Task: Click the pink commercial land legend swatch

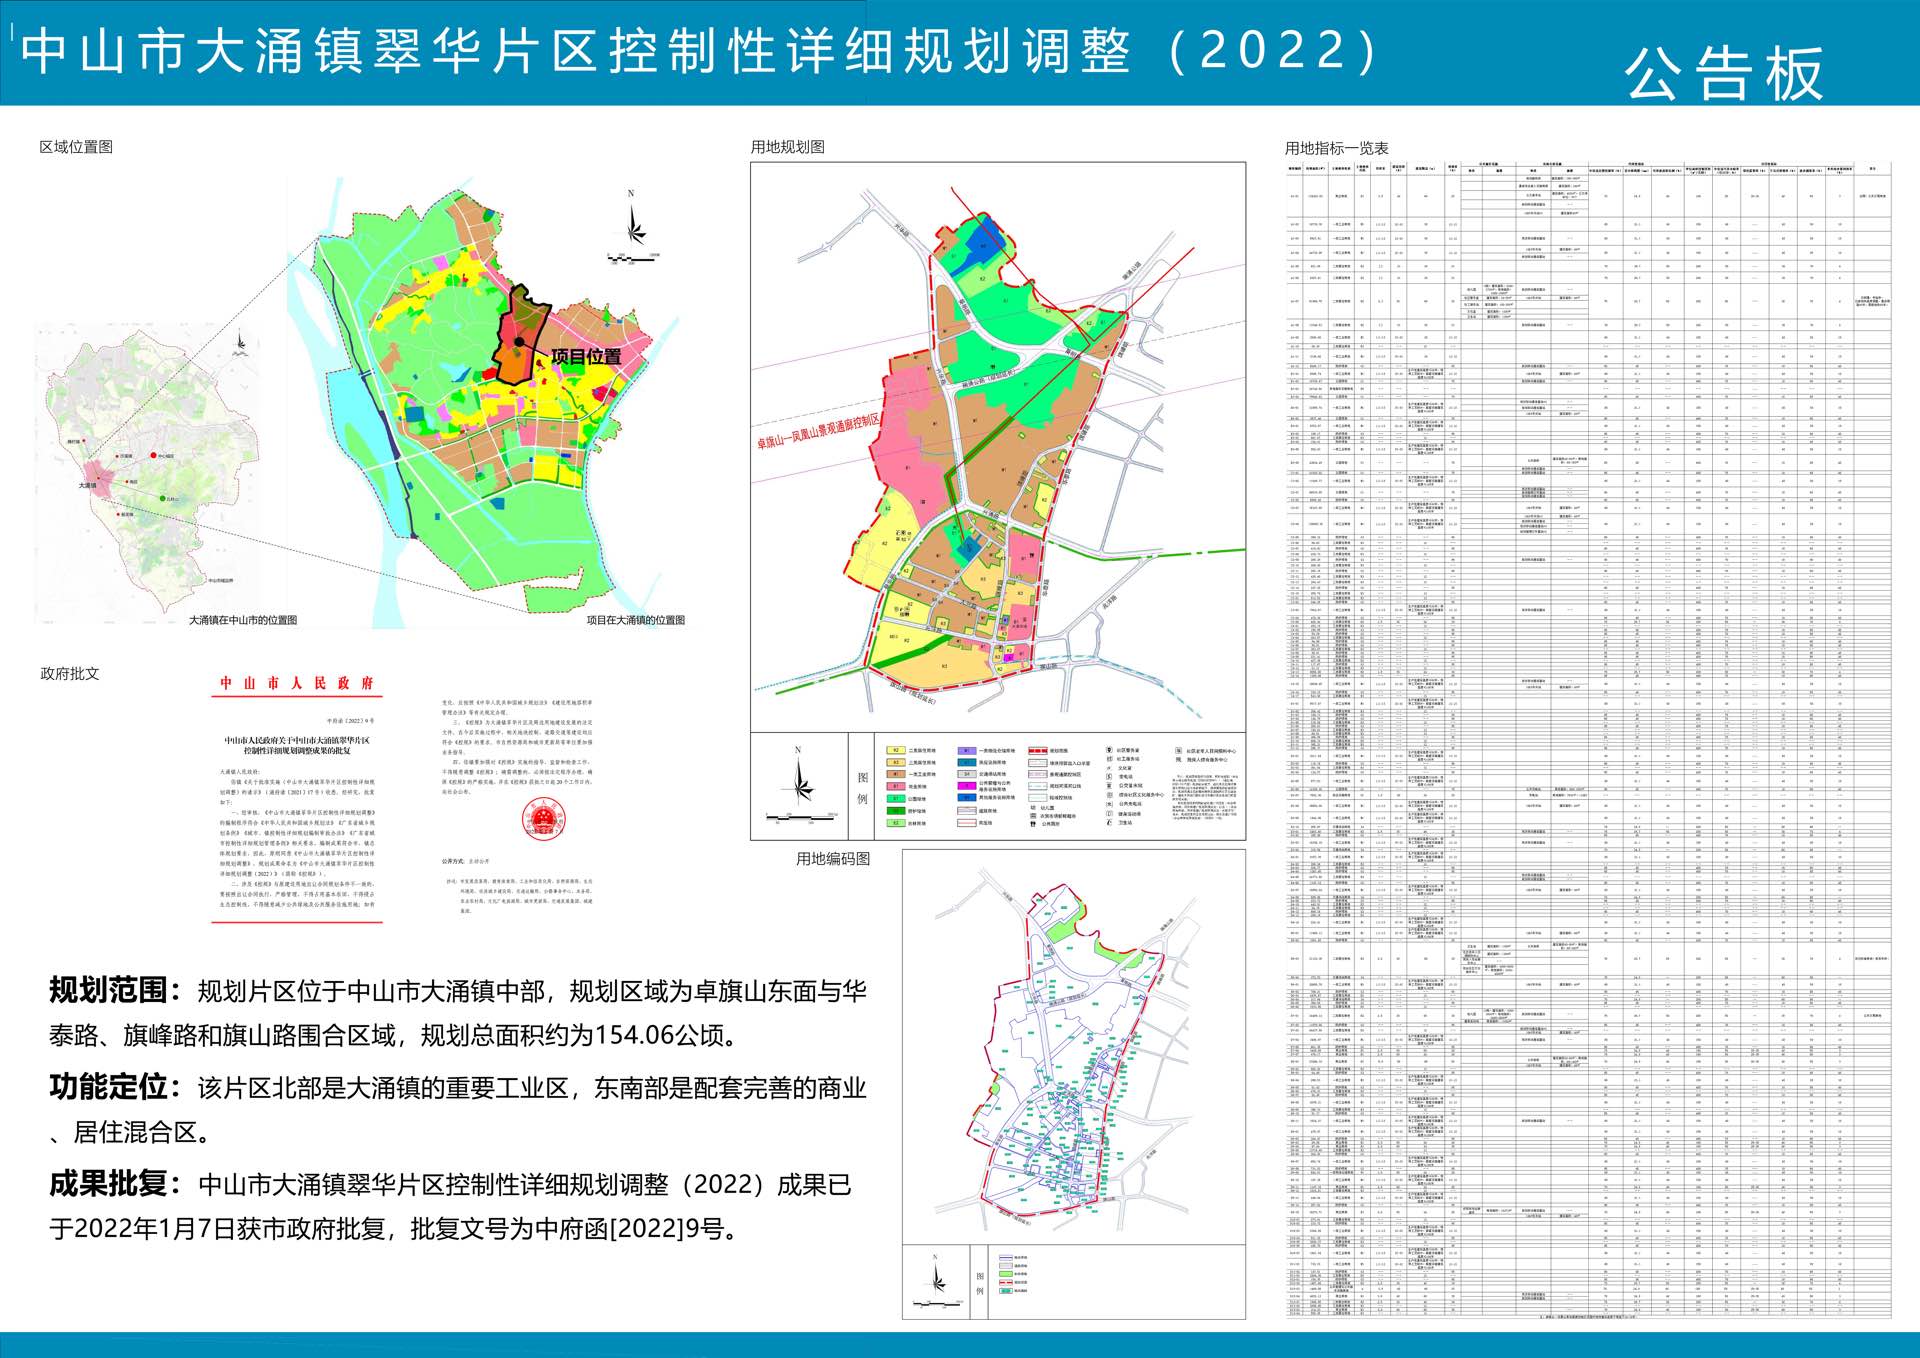Action: click(x=896, y=786)
